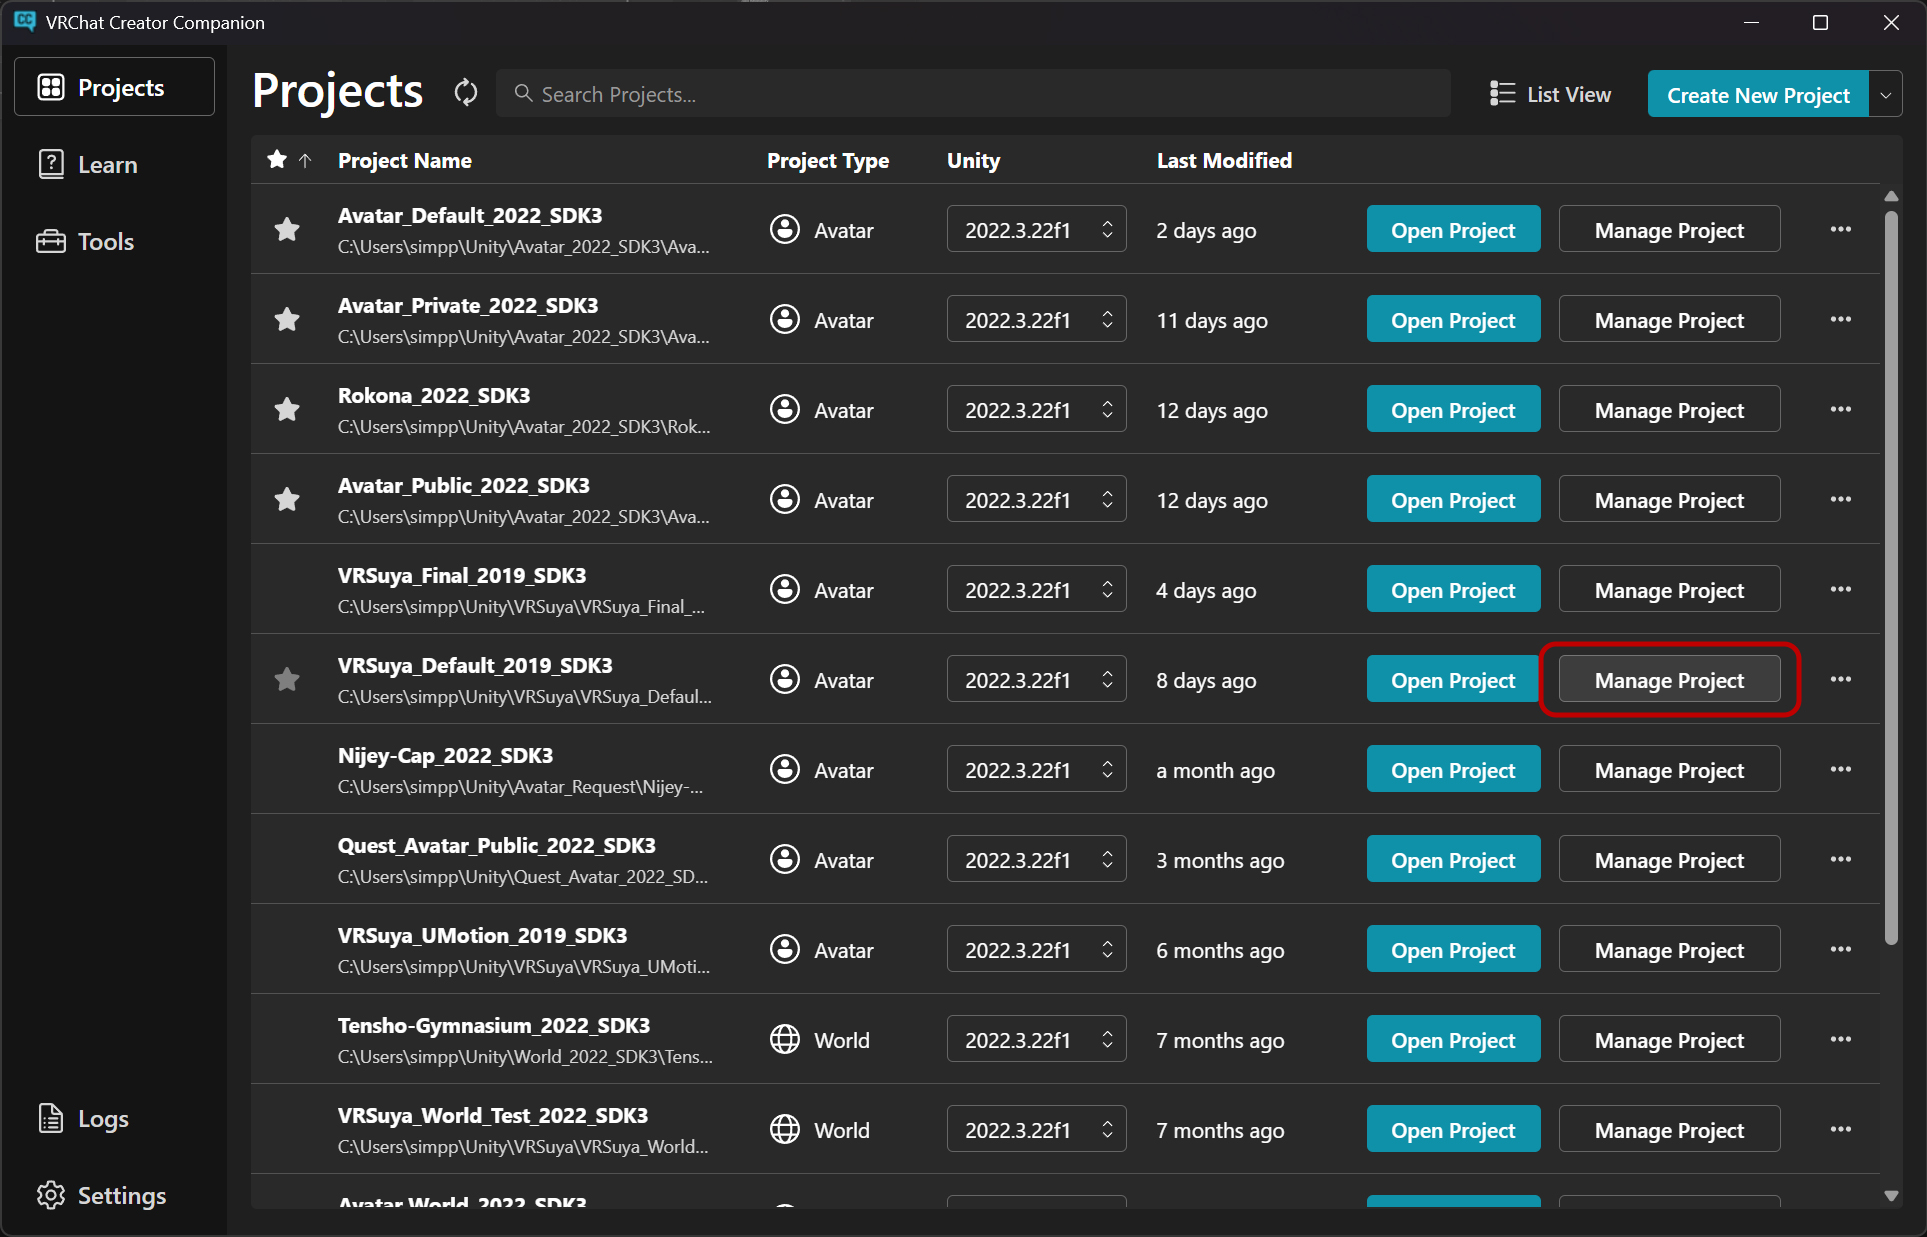This screenshot has width=1927, height=1237.
Task: Change Unity version for VRSuya_Default_2019_SDK3
Action: pos(1037,679)
